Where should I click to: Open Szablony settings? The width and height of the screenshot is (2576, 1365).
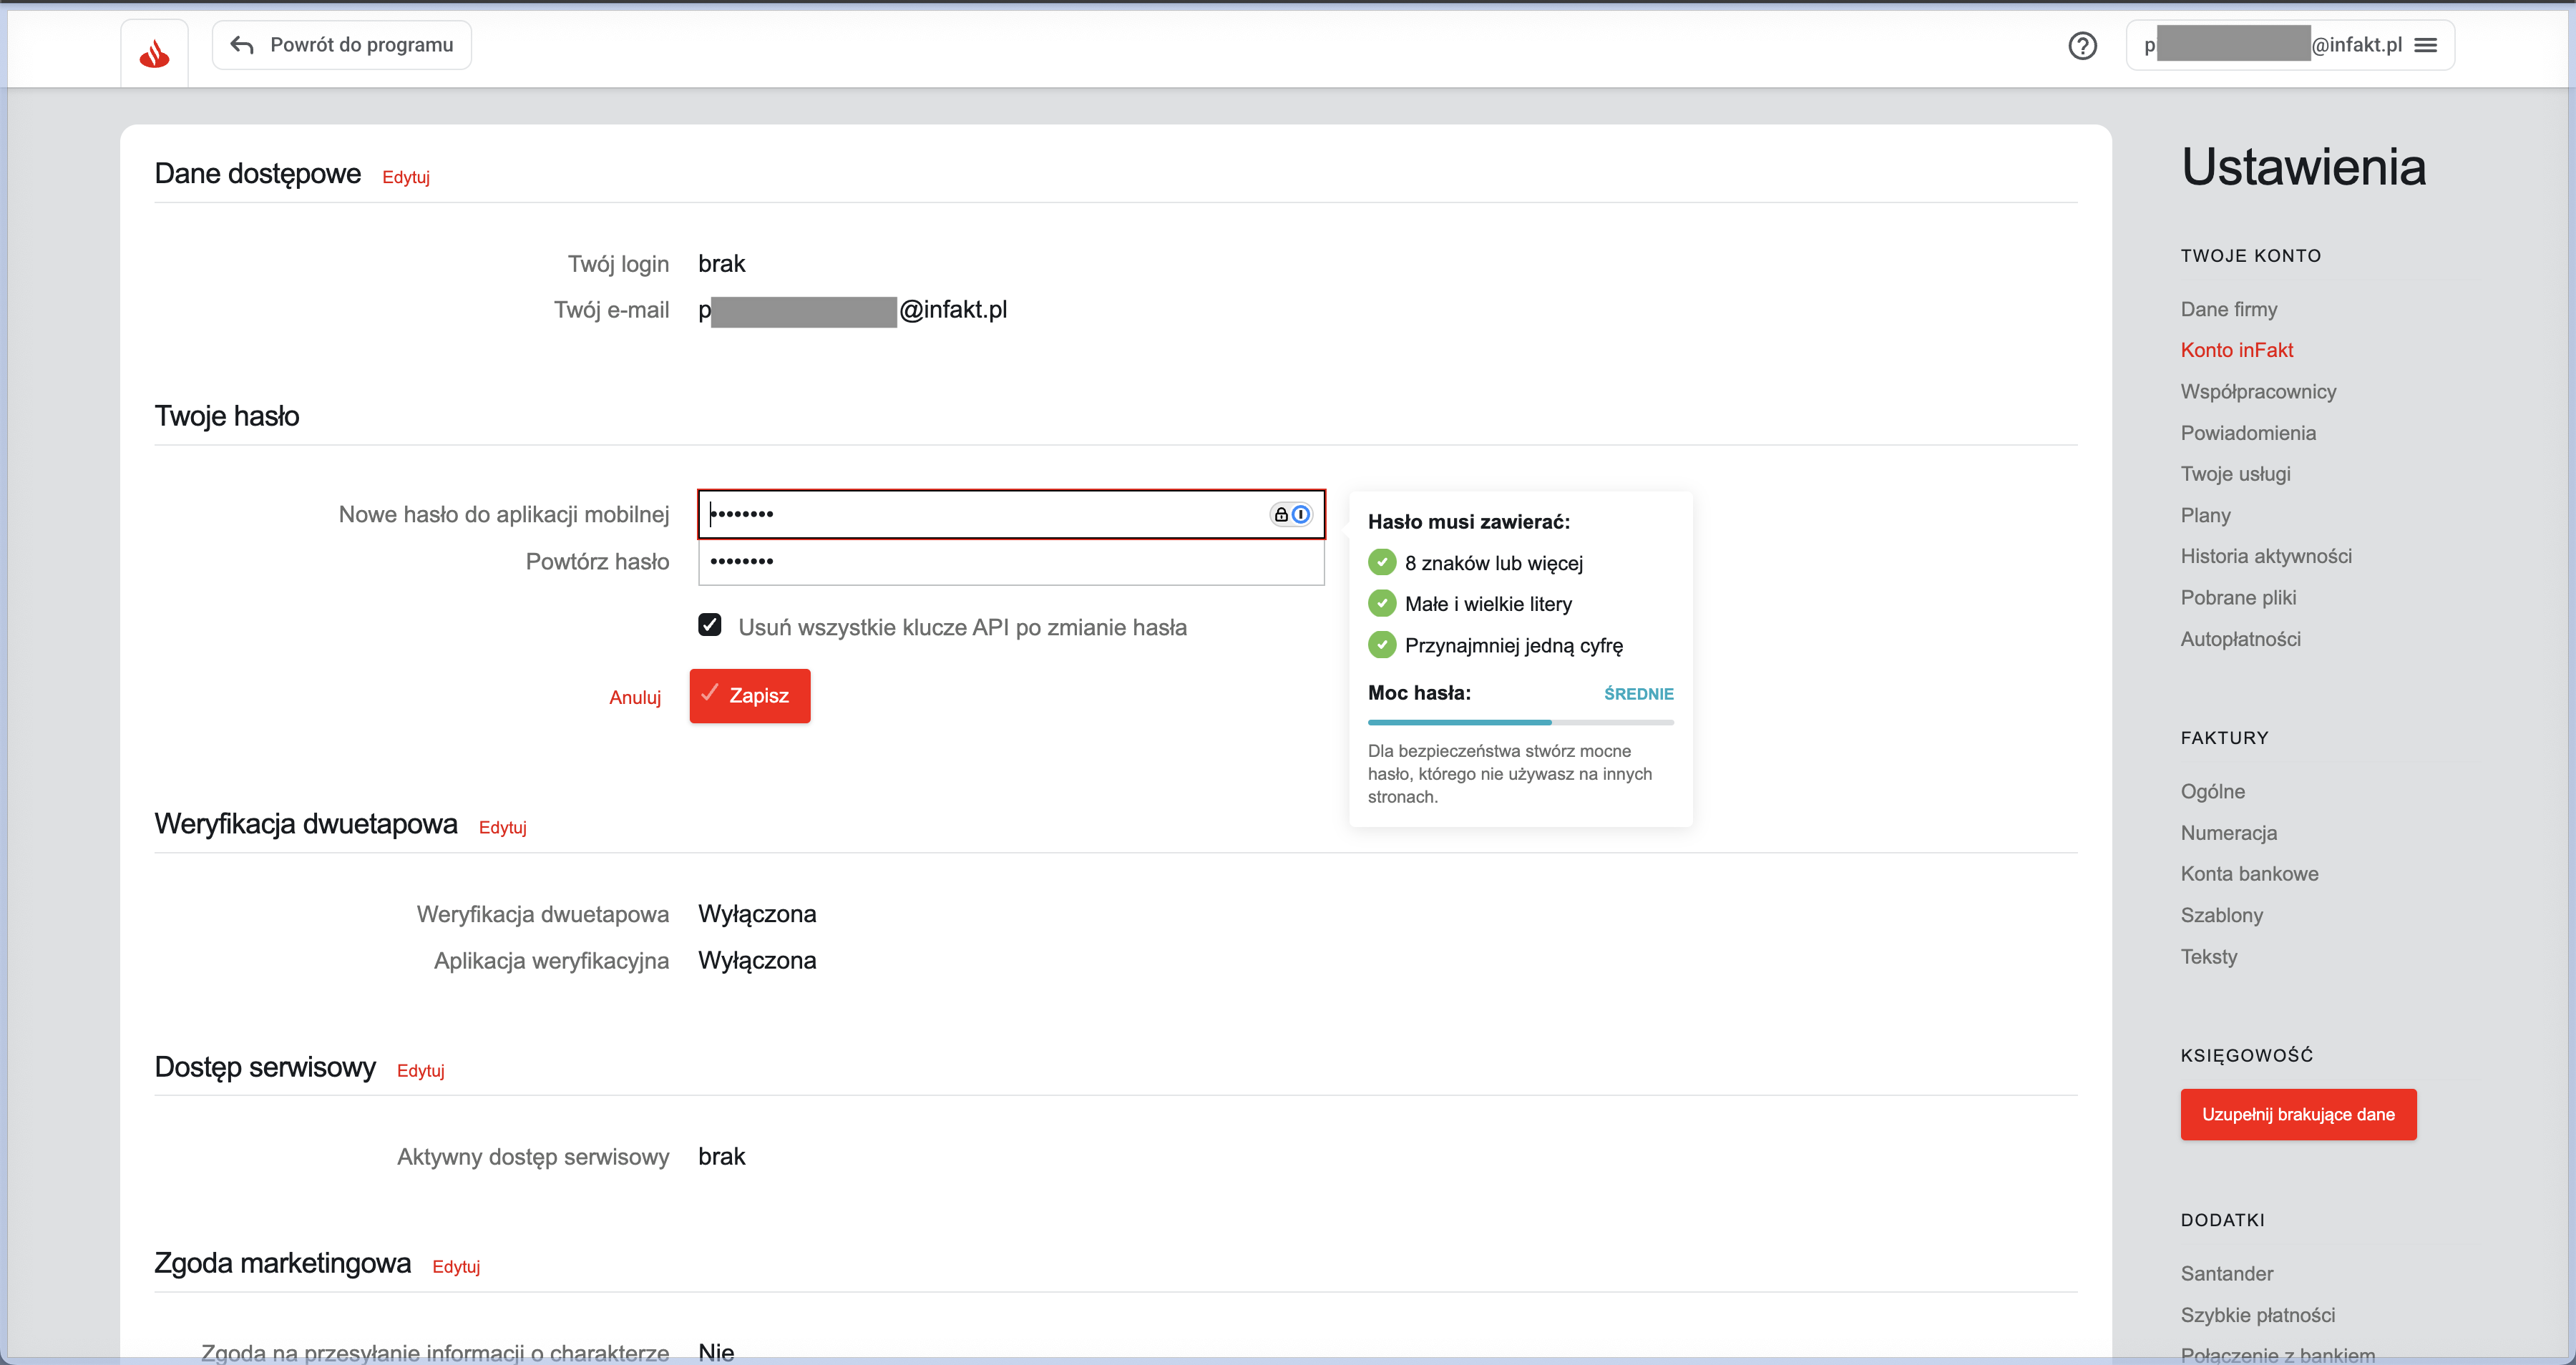click(x=2221, y=915)
